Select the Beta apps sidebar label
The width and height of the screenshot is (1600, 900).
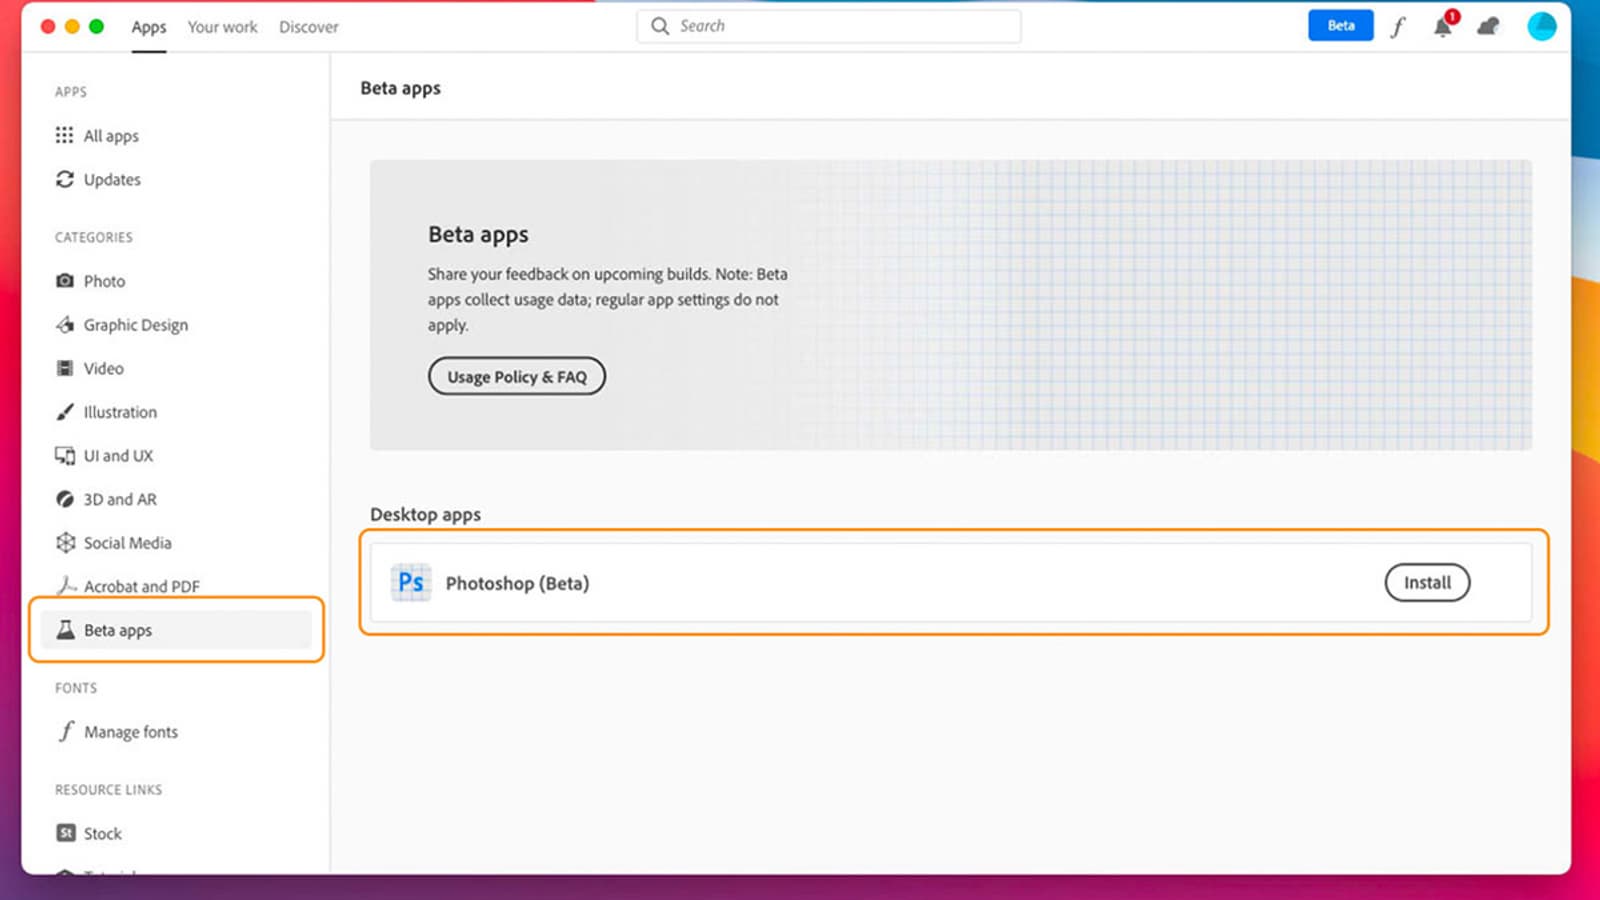[x=118, y=631]
